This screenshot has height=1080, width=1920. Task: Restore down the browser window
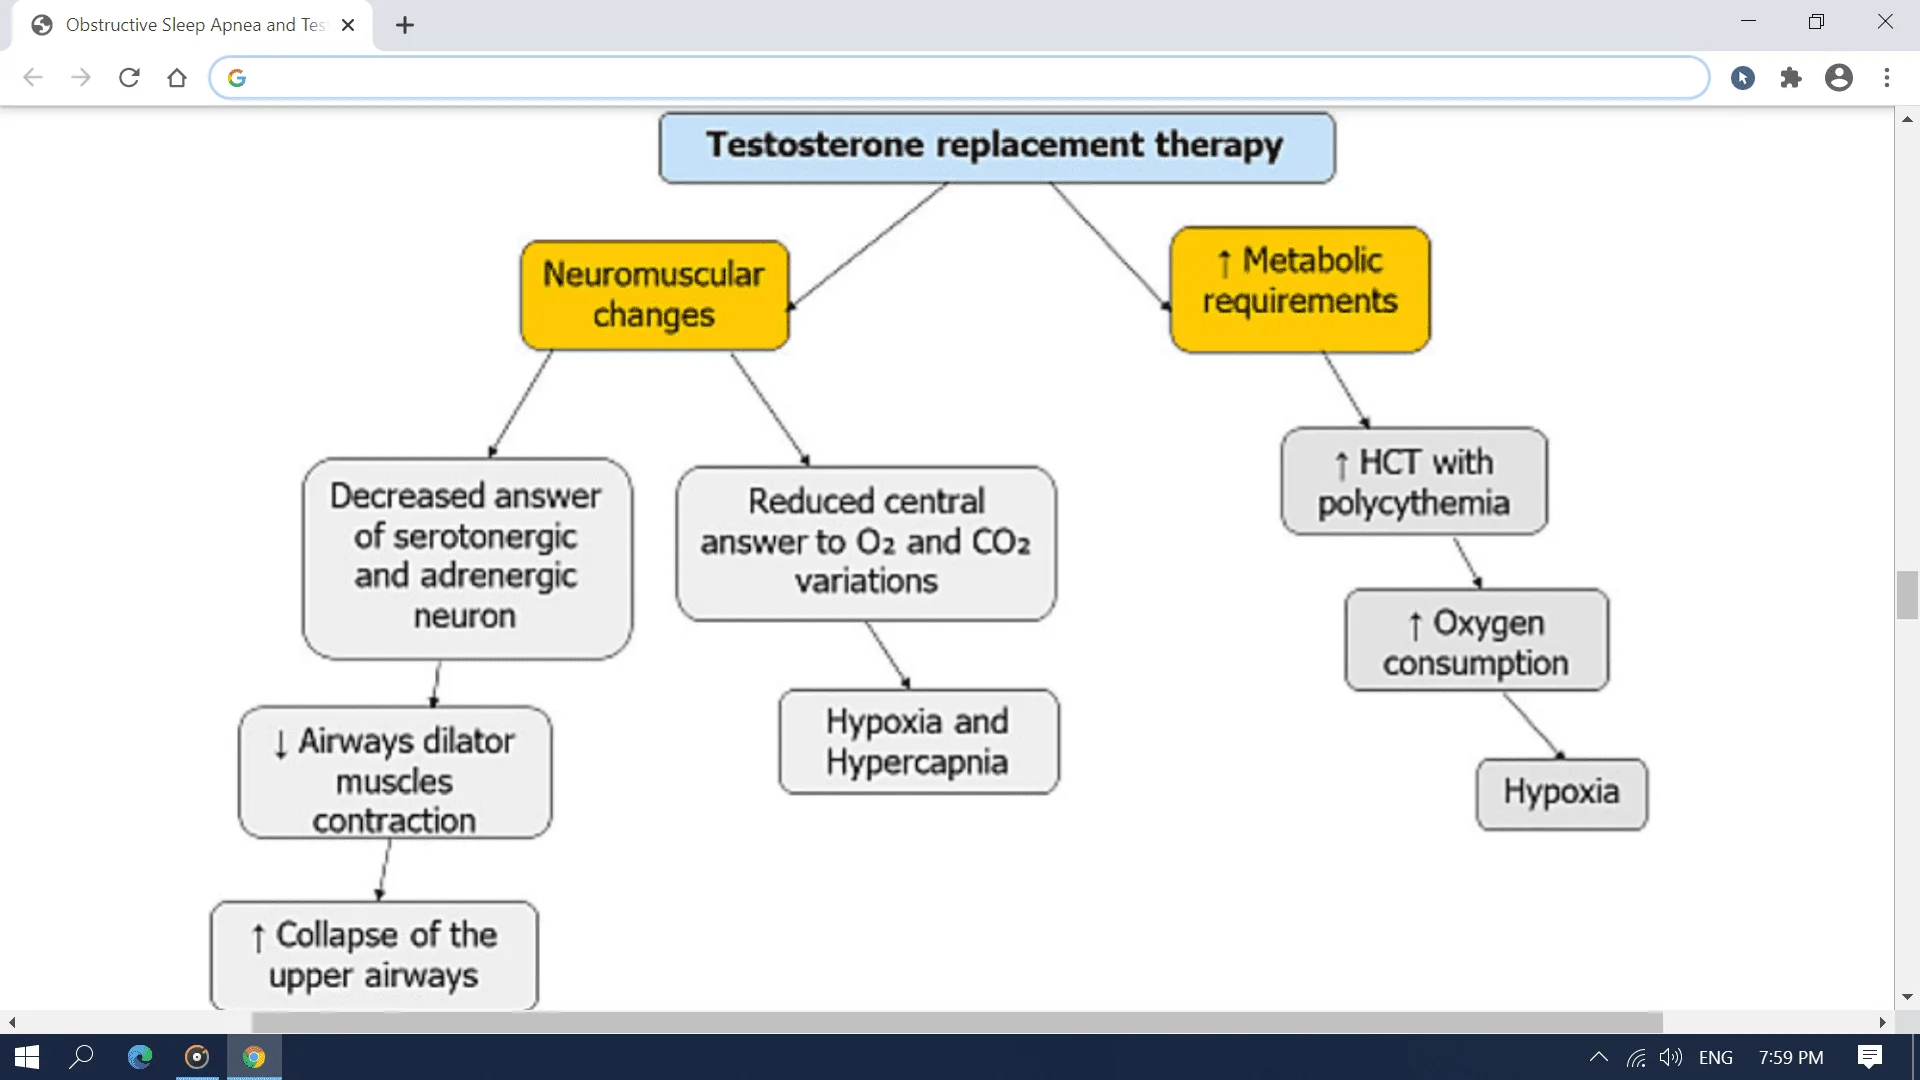pos(1816,22)
